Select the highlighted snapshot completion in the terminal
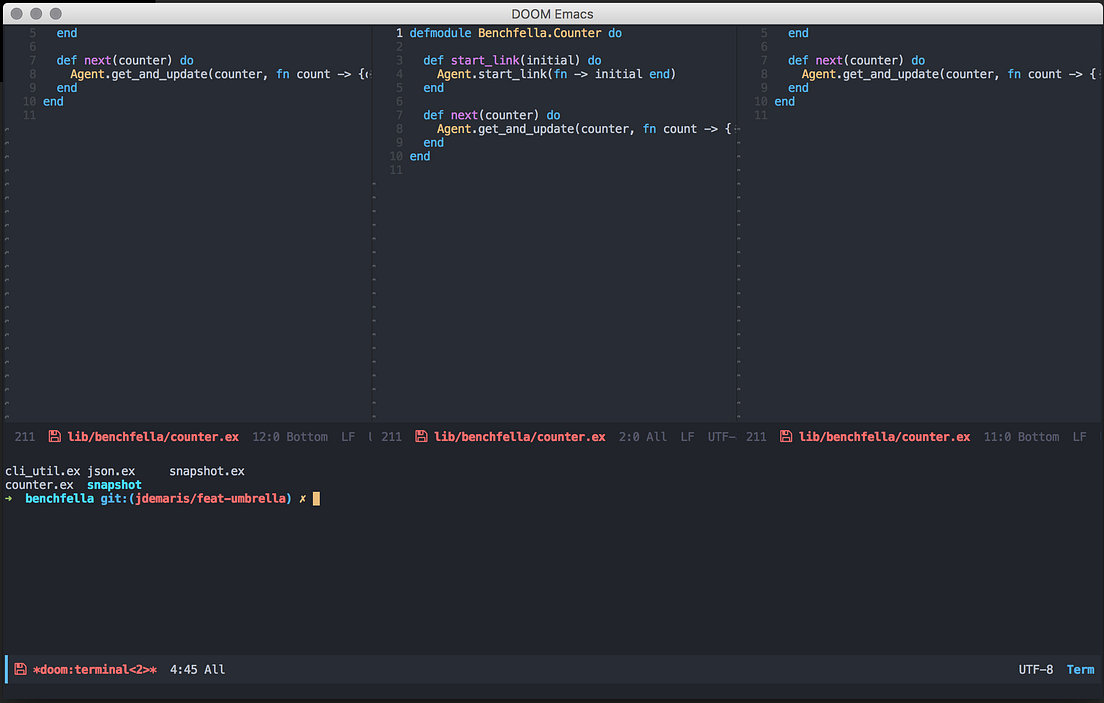The height and width of the screenshot is (703, 1104). point(113,484)
